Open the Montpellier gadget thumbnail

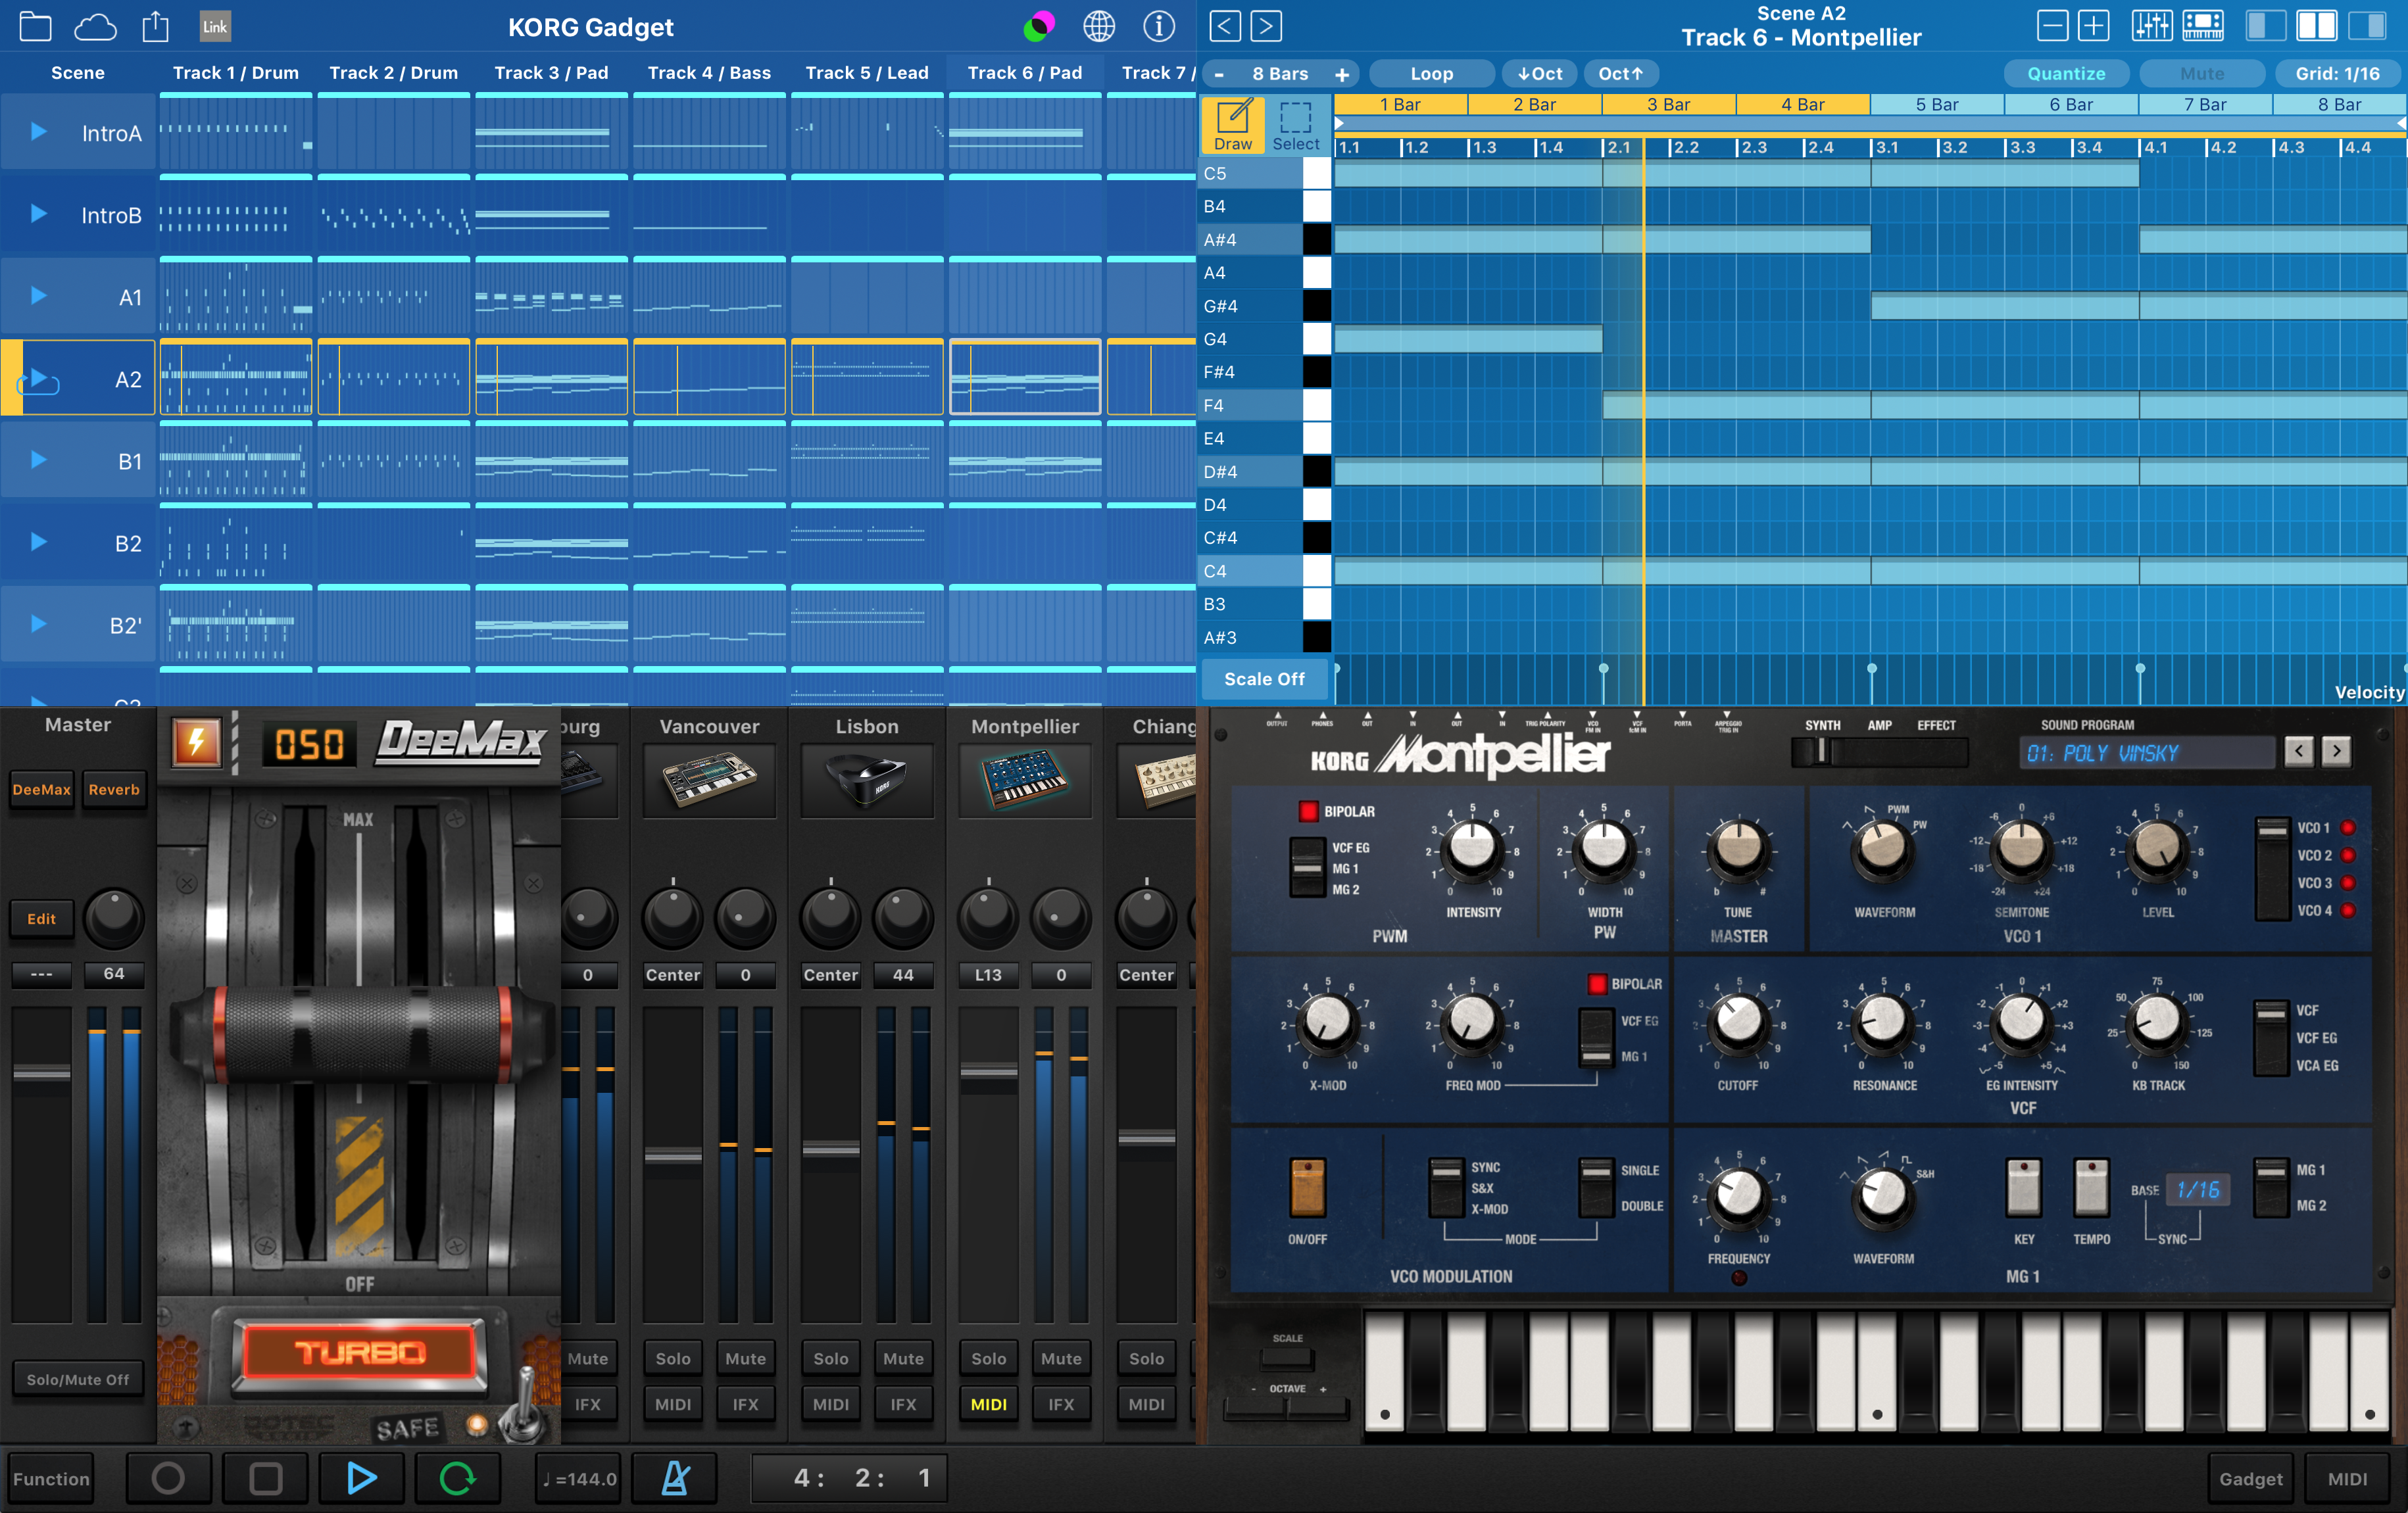point(1025,781)
